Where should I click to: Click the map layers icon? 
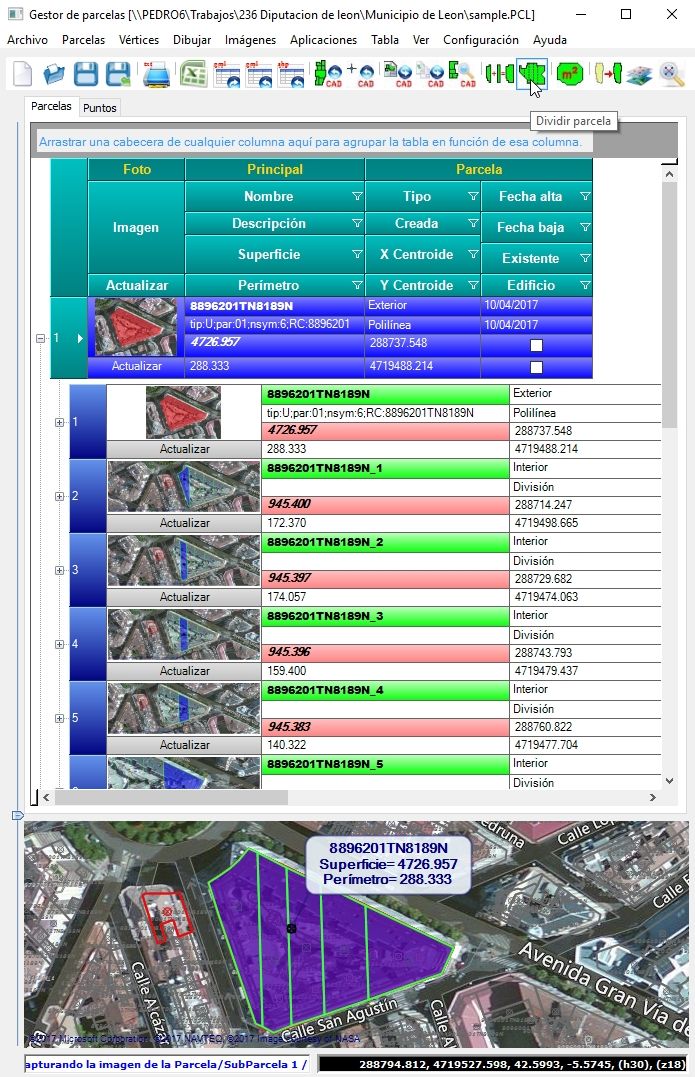[639, 74]
